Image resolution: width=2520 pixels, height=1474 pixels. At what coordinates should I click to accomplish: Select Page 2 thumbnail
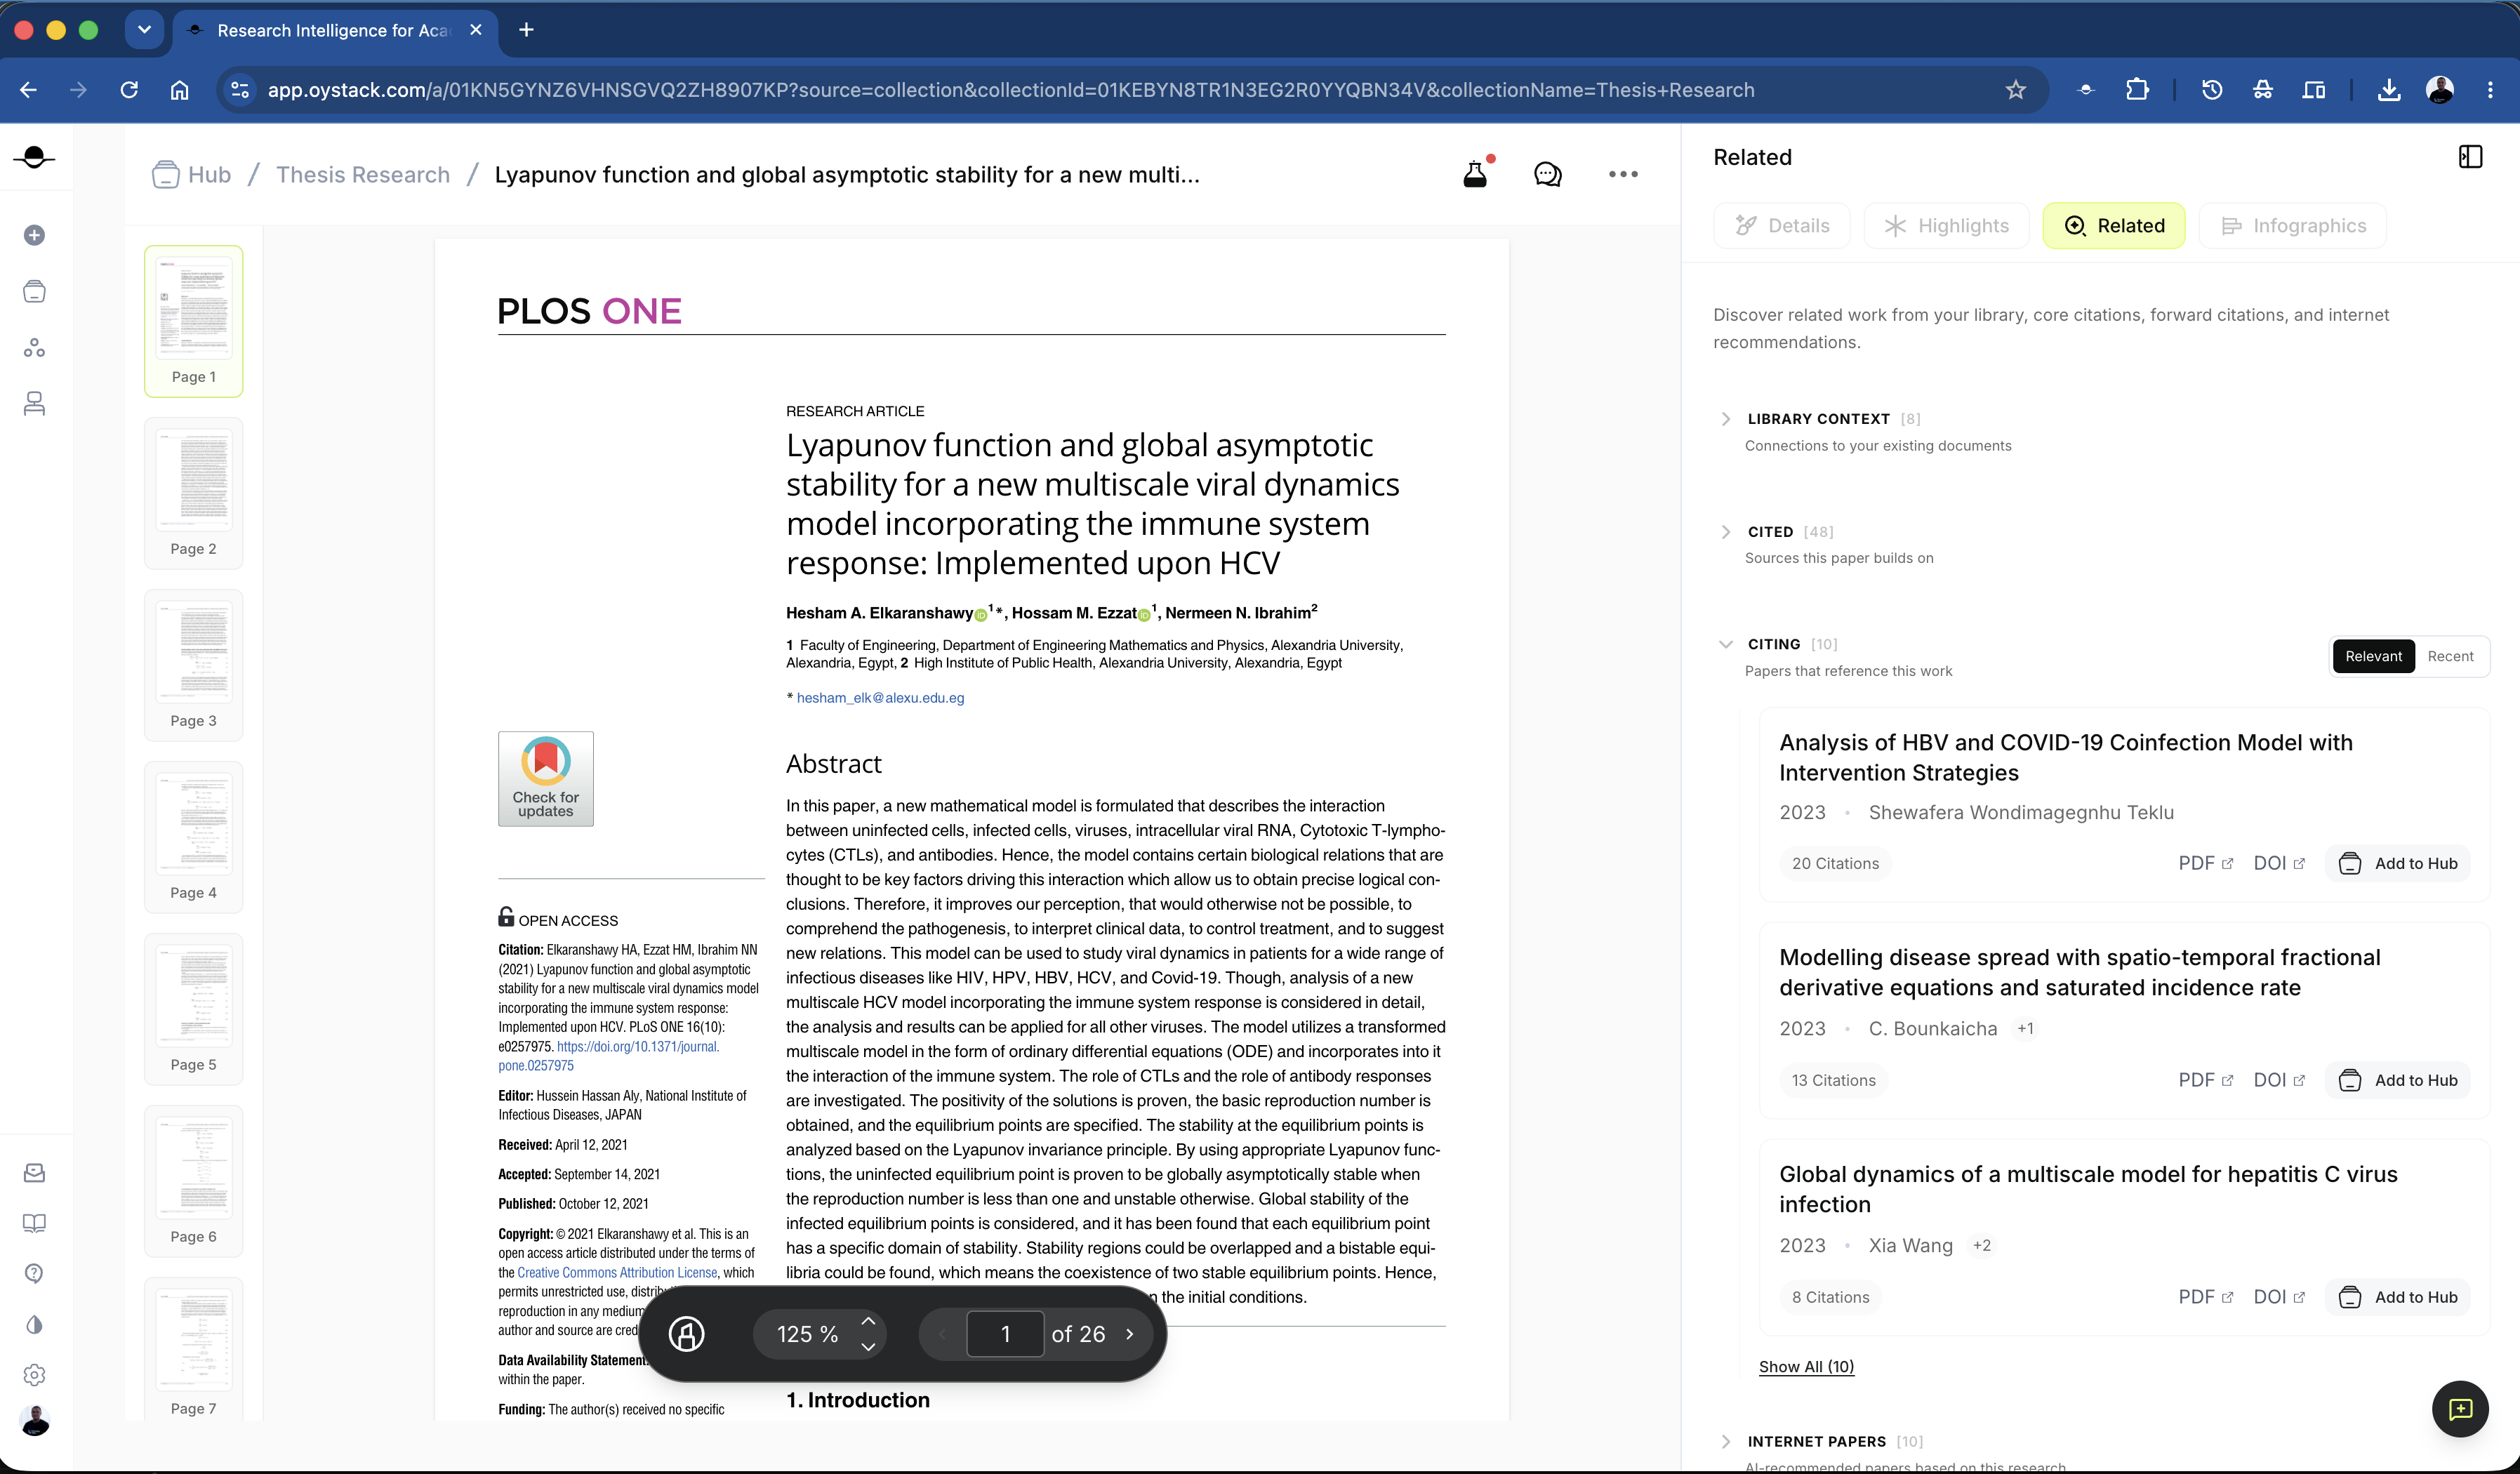tap(193, 493)
